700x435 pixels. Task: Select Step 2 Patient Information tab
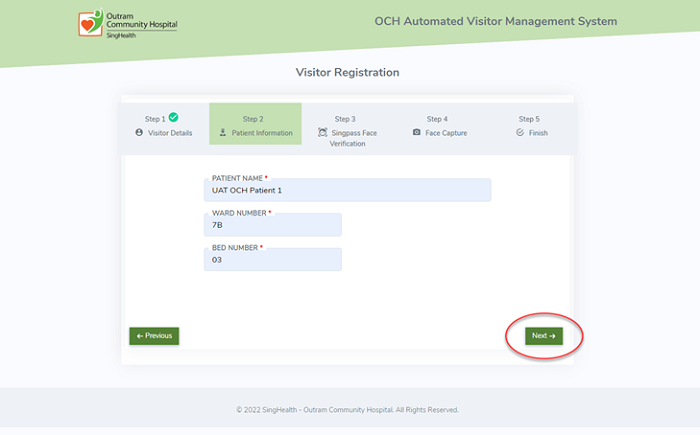click(x=255, y=124)
